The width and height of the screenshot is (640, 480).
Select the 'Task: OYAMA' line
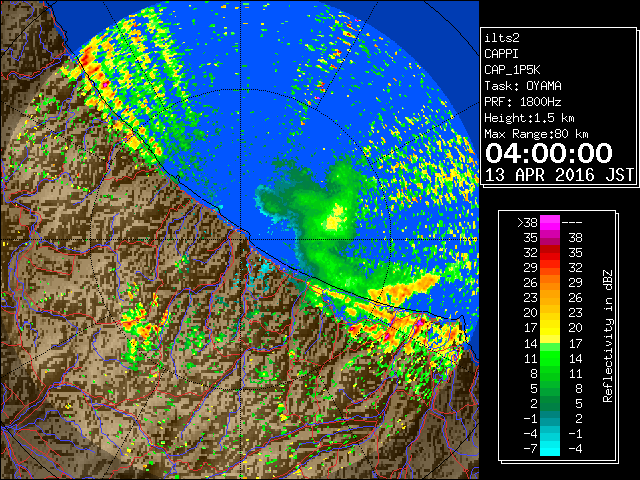click(523, 86)
